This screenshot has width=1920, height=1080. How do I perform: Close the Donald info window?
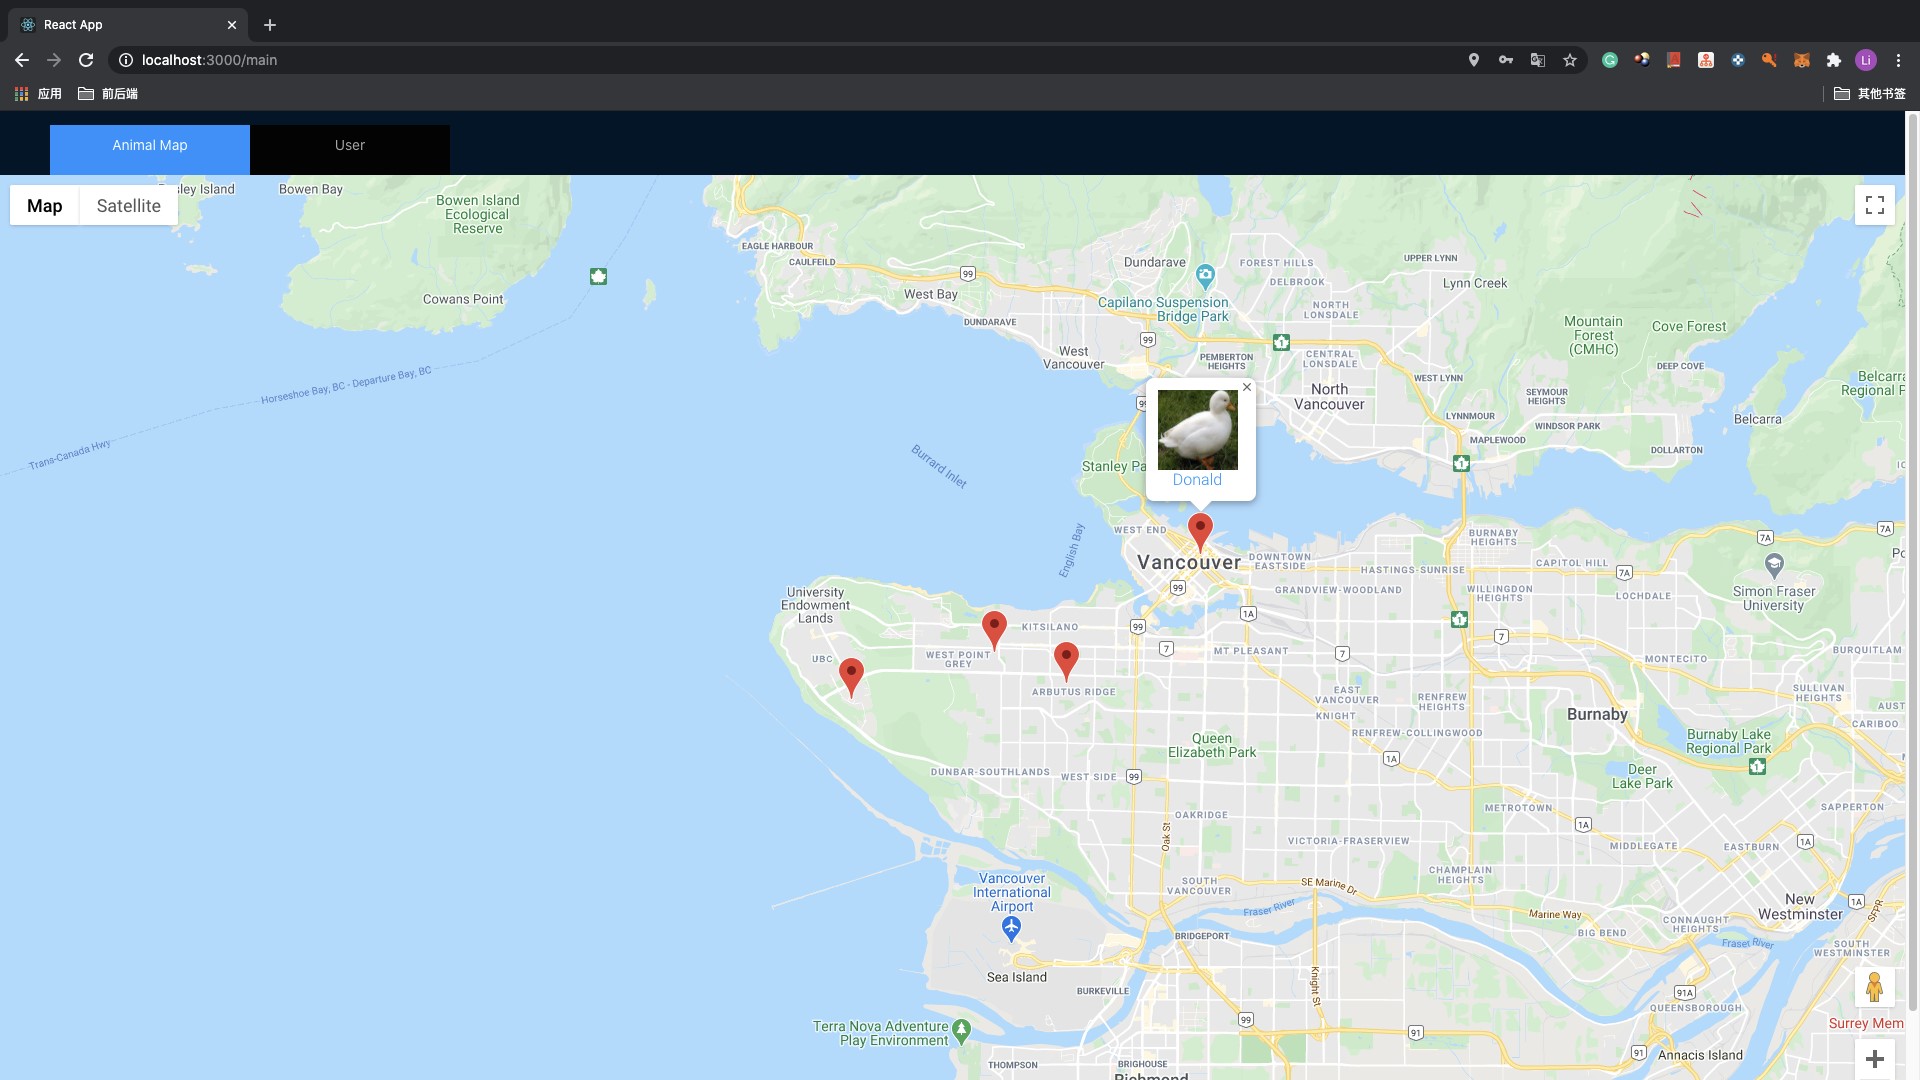coord(1246,387)
